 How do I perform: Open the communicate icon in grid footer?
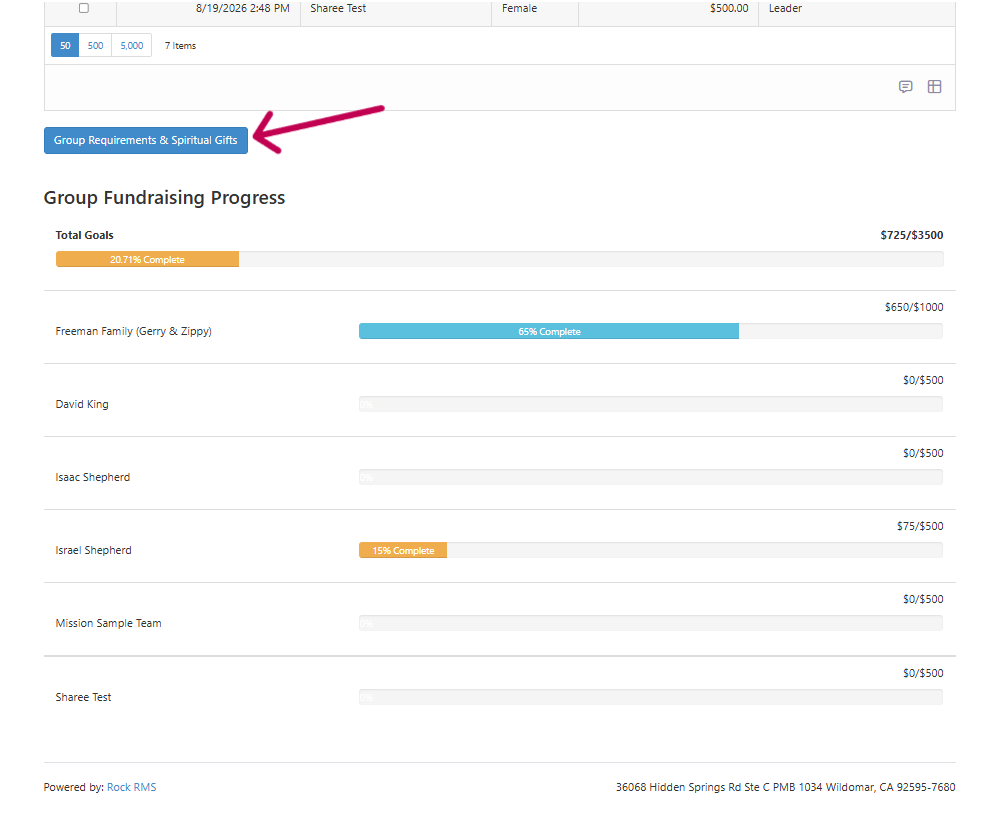click(905, 86)
